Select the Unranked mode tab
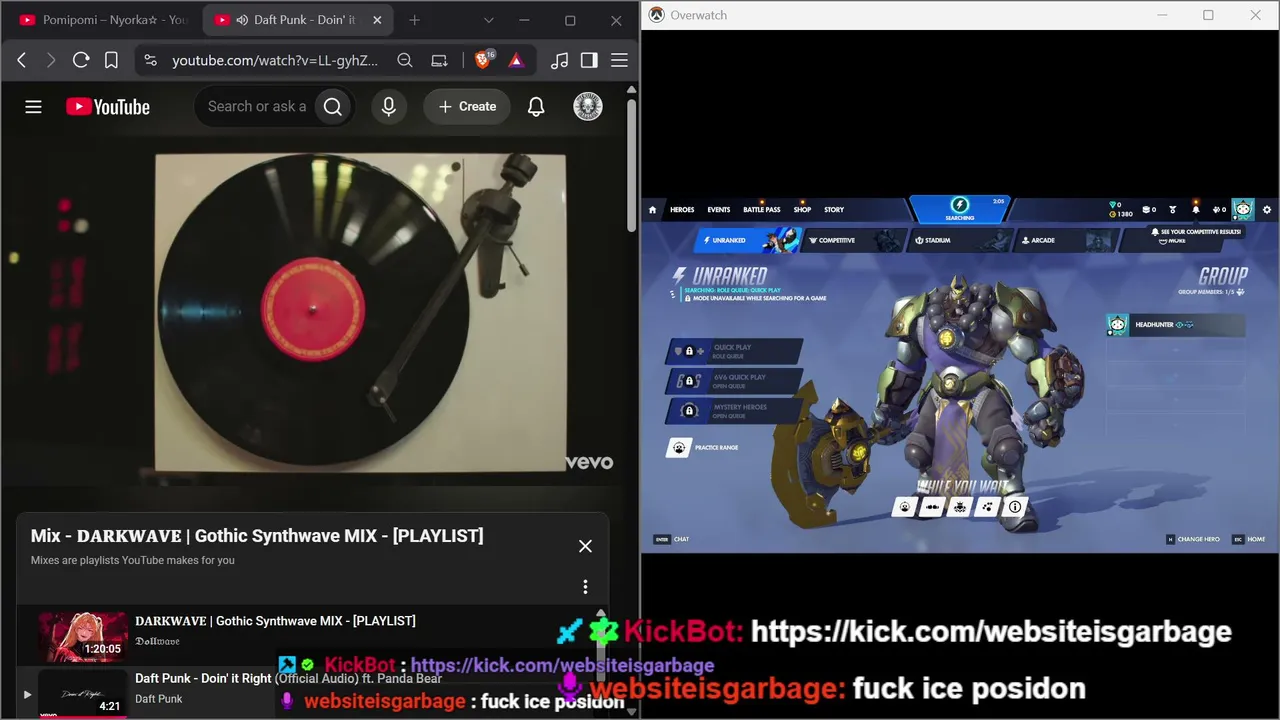The height and width of the screenshot is (720, 1280). tap(747, 240)
